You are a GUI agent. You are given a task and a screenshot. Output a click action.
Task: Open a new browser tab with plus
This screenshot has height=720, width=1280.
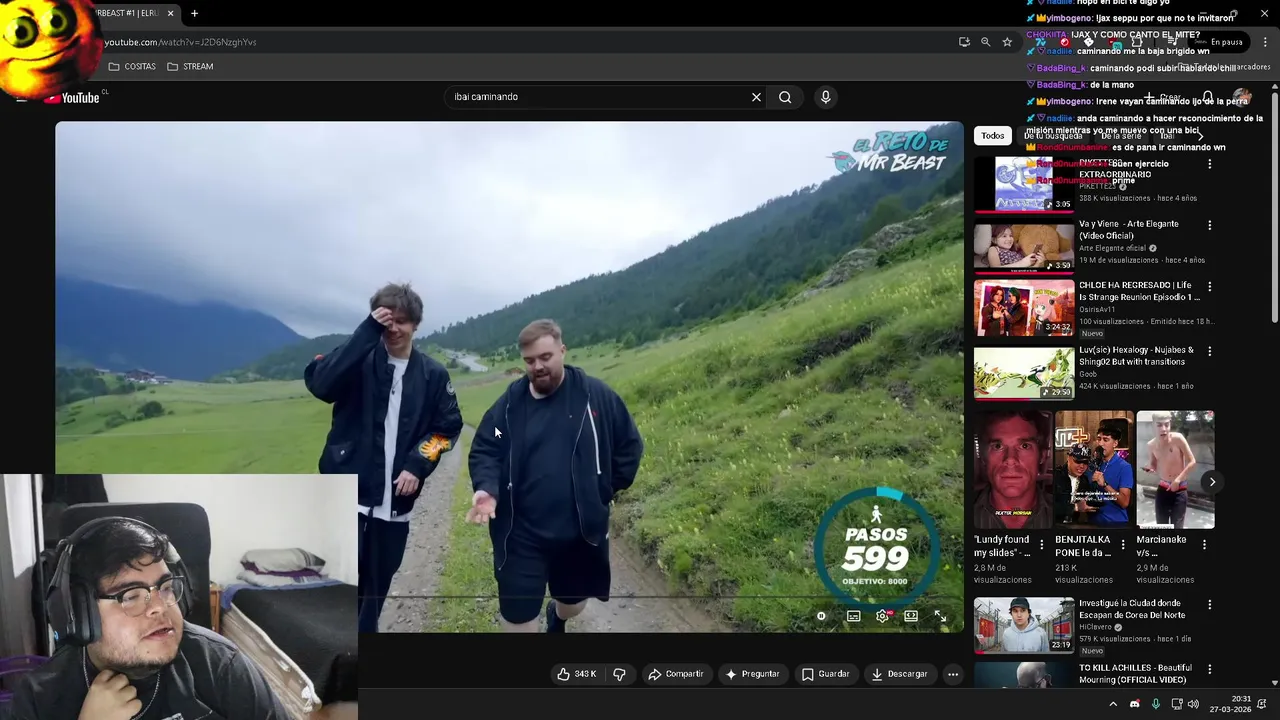tap(194, 13)
